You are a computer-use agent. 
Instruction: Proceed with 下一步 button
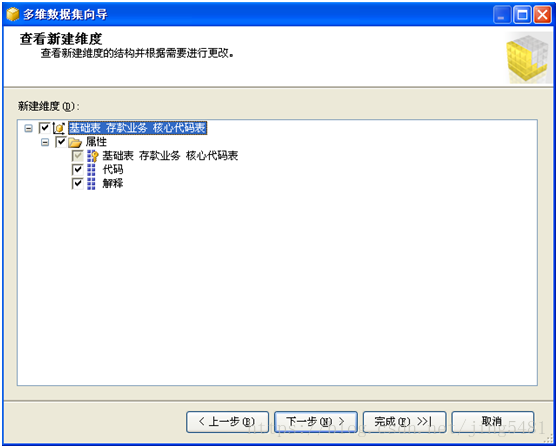pos(316,422)
